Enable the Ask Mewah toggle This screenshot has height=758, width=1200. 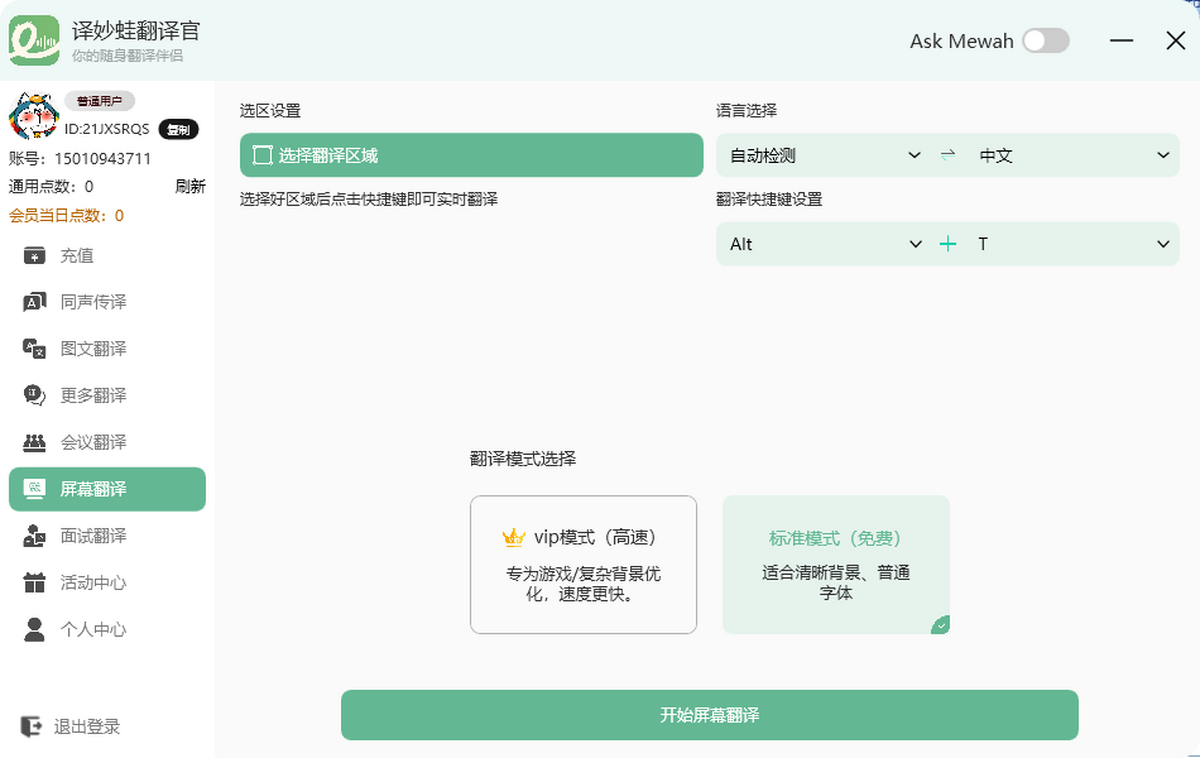pyautogui.click(x=1046, y=41)
